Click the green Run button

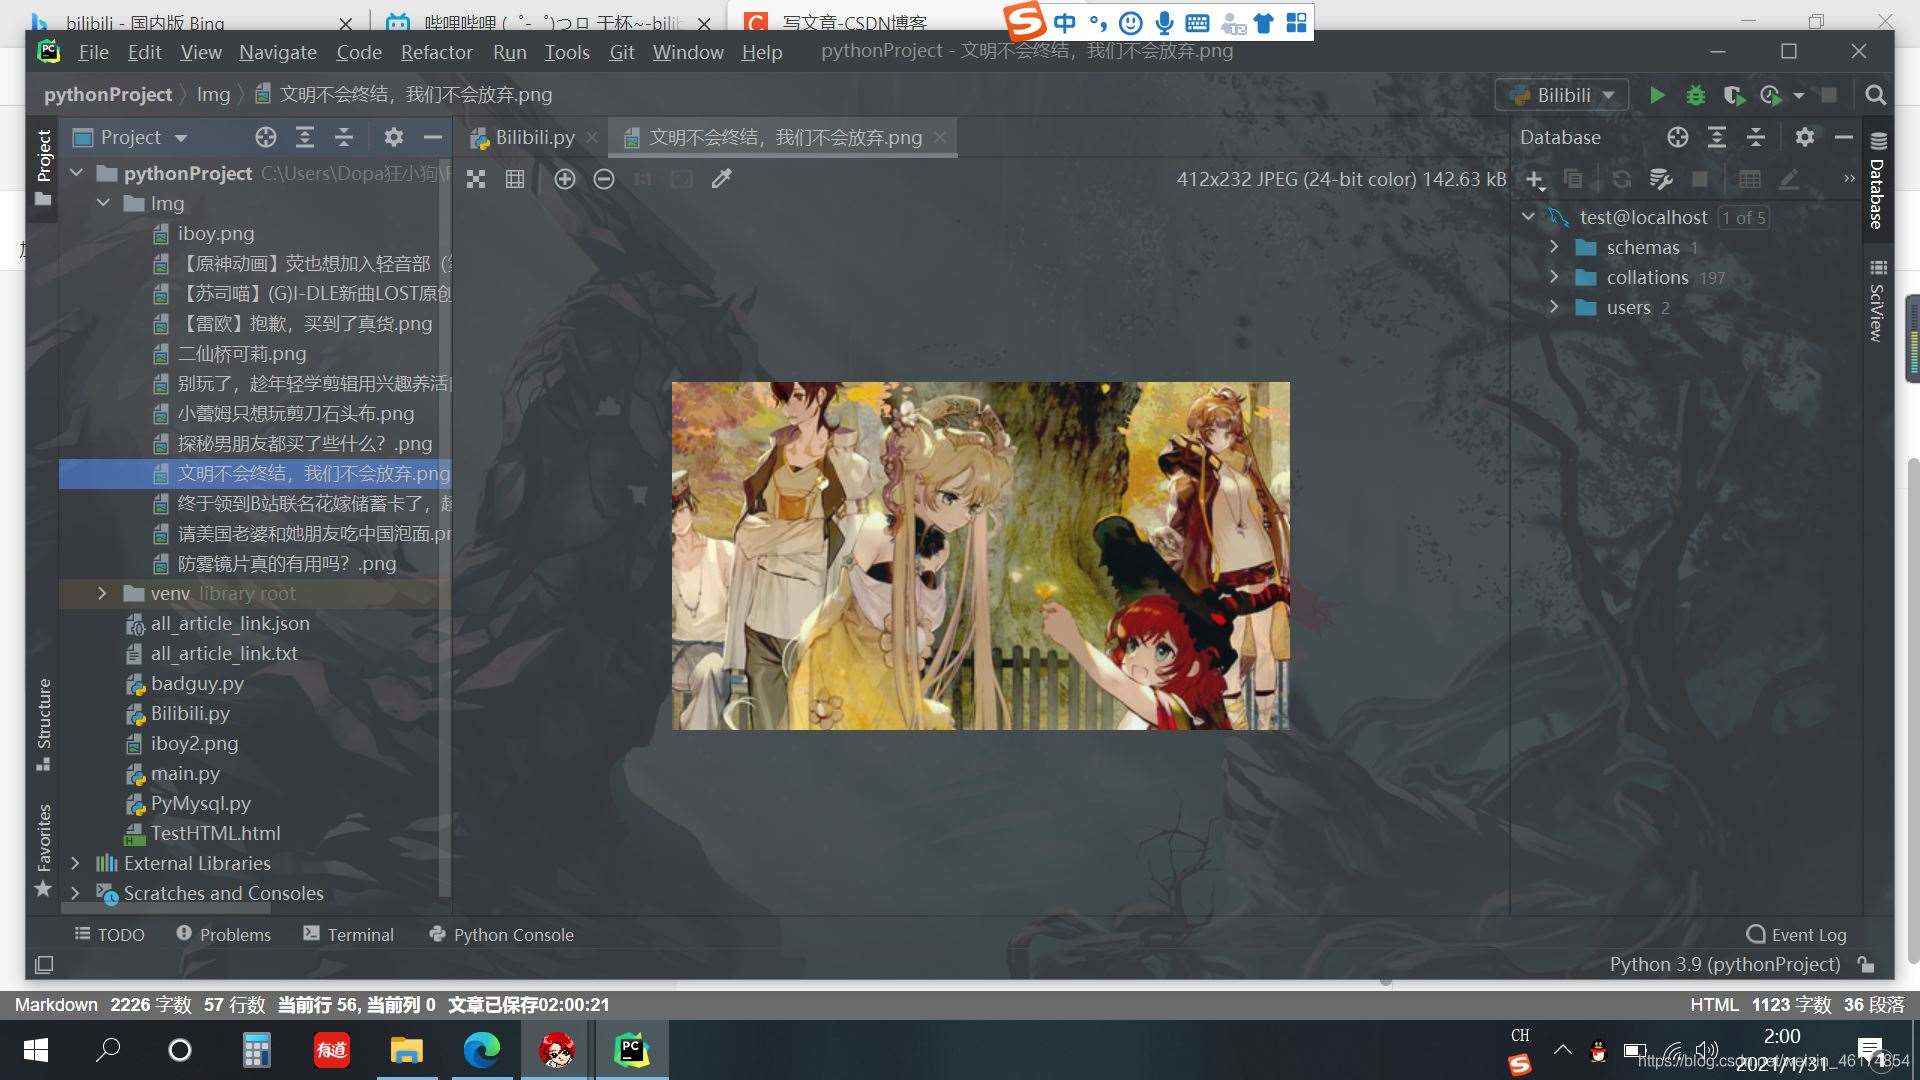[1657, 95]
